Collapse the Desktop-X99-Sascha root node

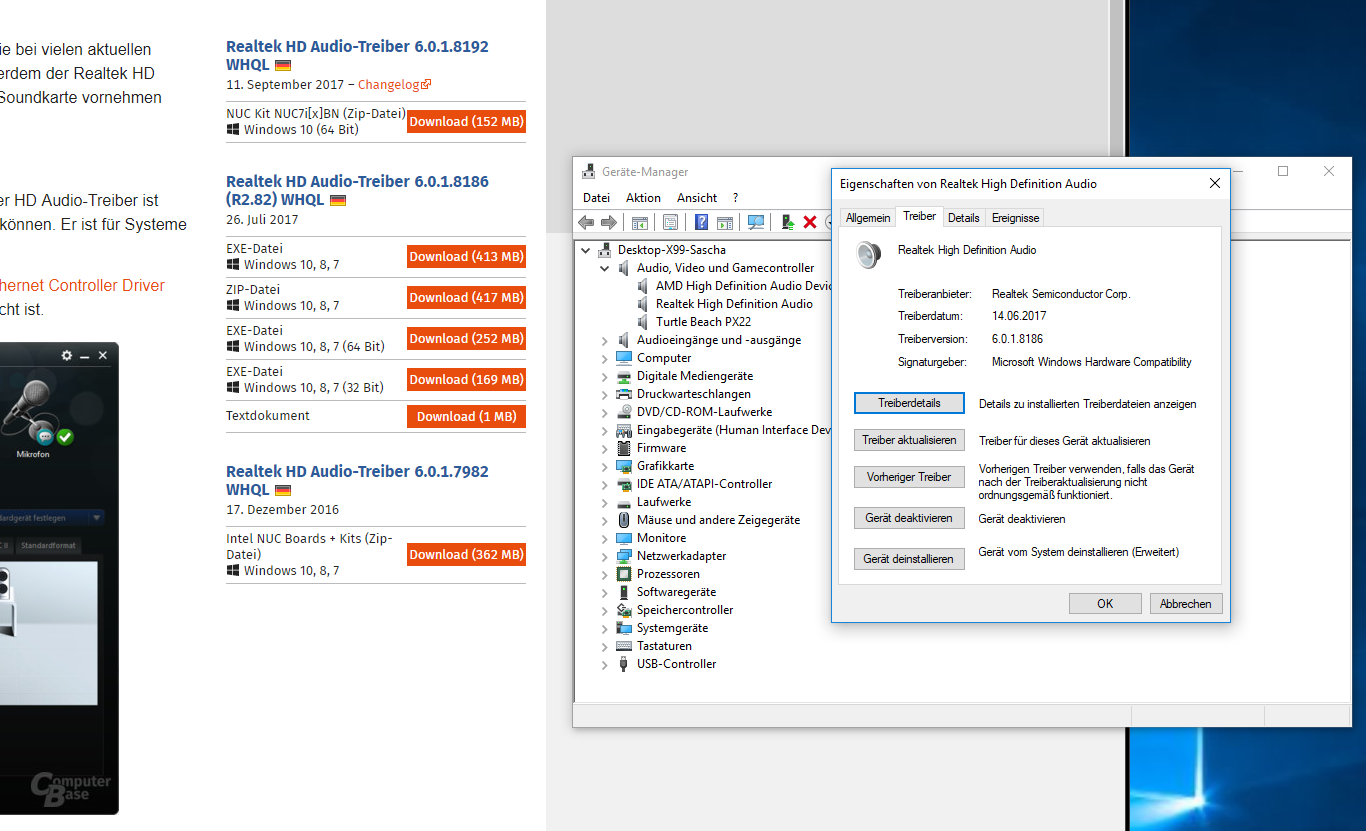586,250
